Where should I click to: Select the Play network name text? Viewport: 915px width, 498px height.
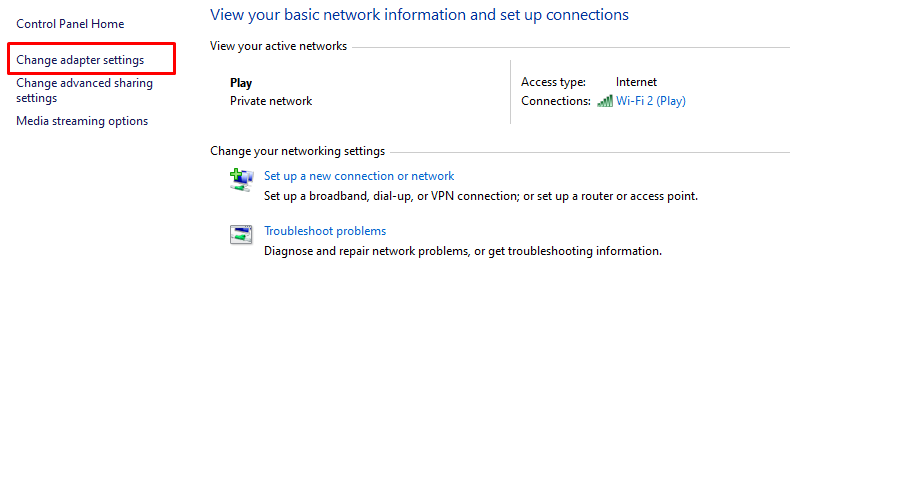coord(241,83)
